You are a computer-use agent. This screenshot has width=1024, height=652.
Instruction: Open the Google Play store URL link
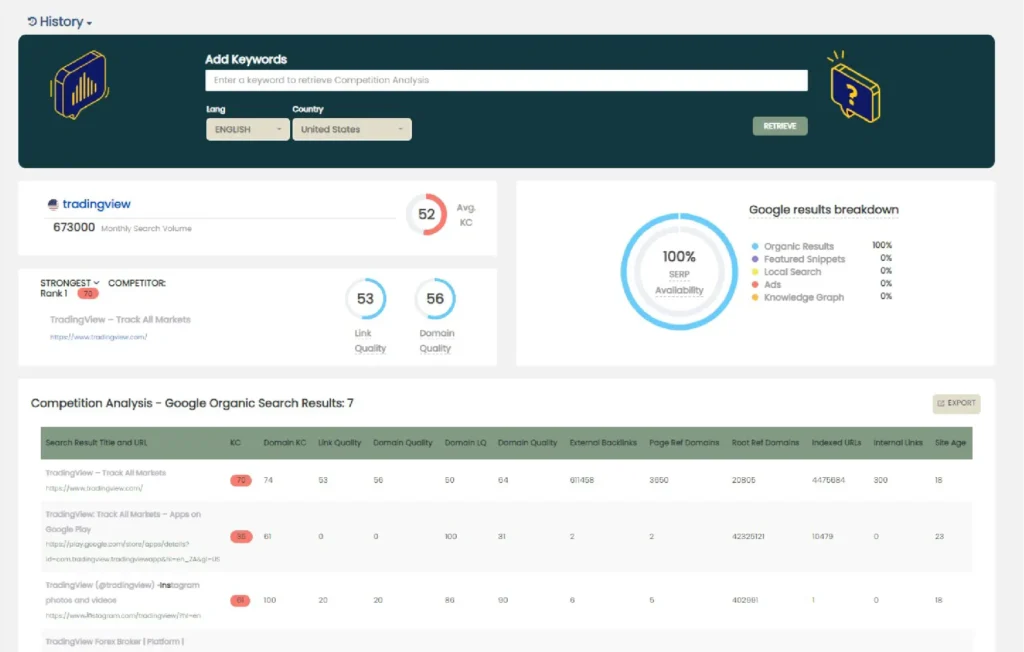coord(133,551)
